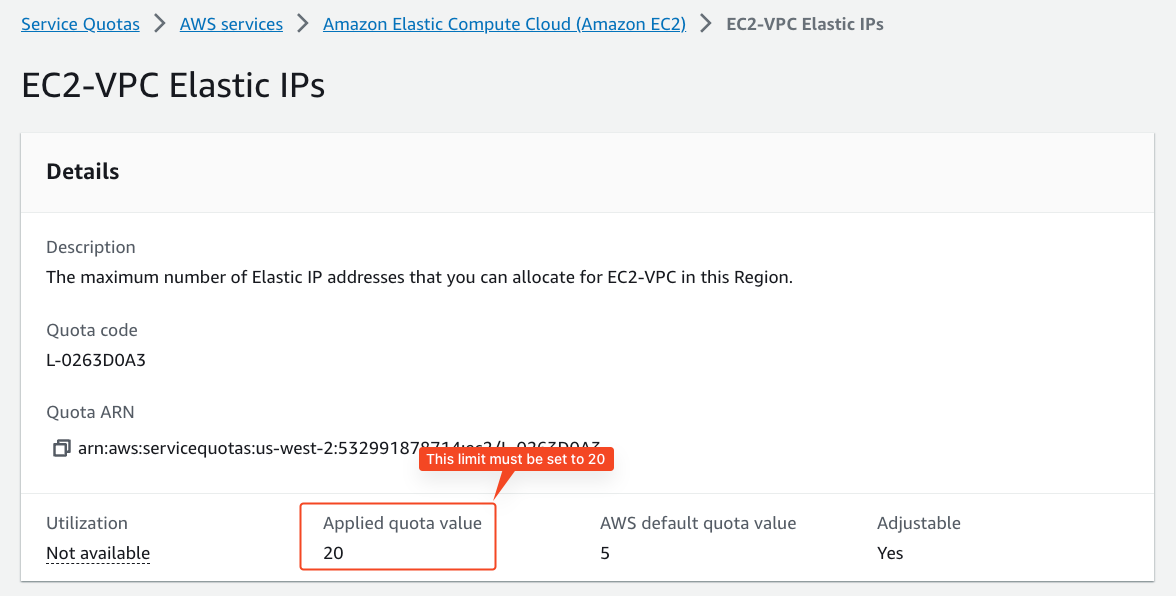The height and width of the screenshot is (596, 1176).
Task: Click the chevron after Service Quotas
Action: click(x=160, y=24)
